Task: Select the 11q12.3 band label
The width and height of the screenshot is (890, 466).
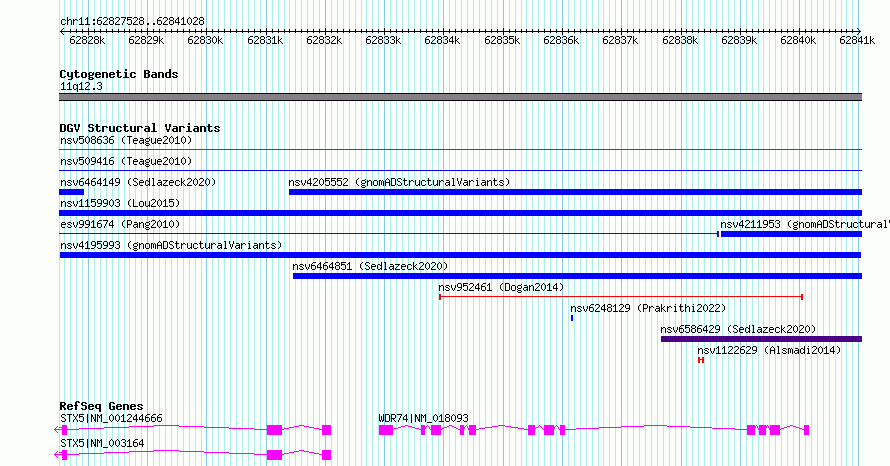Action: (x=81, y=86)
